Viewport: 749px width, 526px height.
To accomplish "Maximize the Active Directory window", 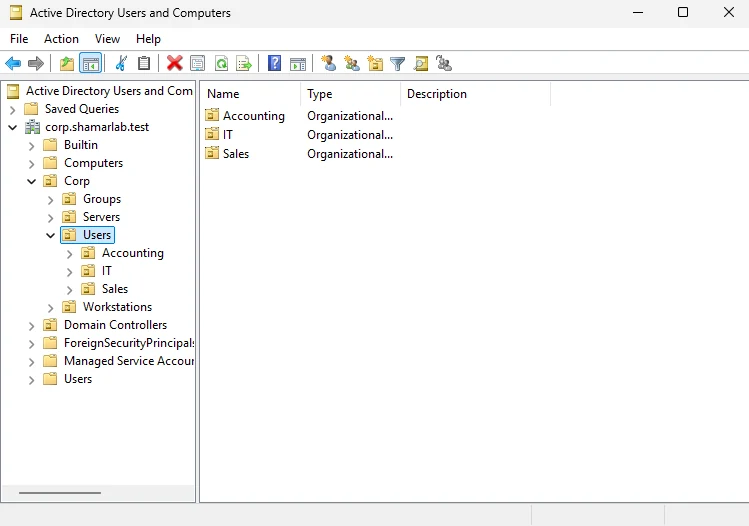I will [x=683, y=12].
